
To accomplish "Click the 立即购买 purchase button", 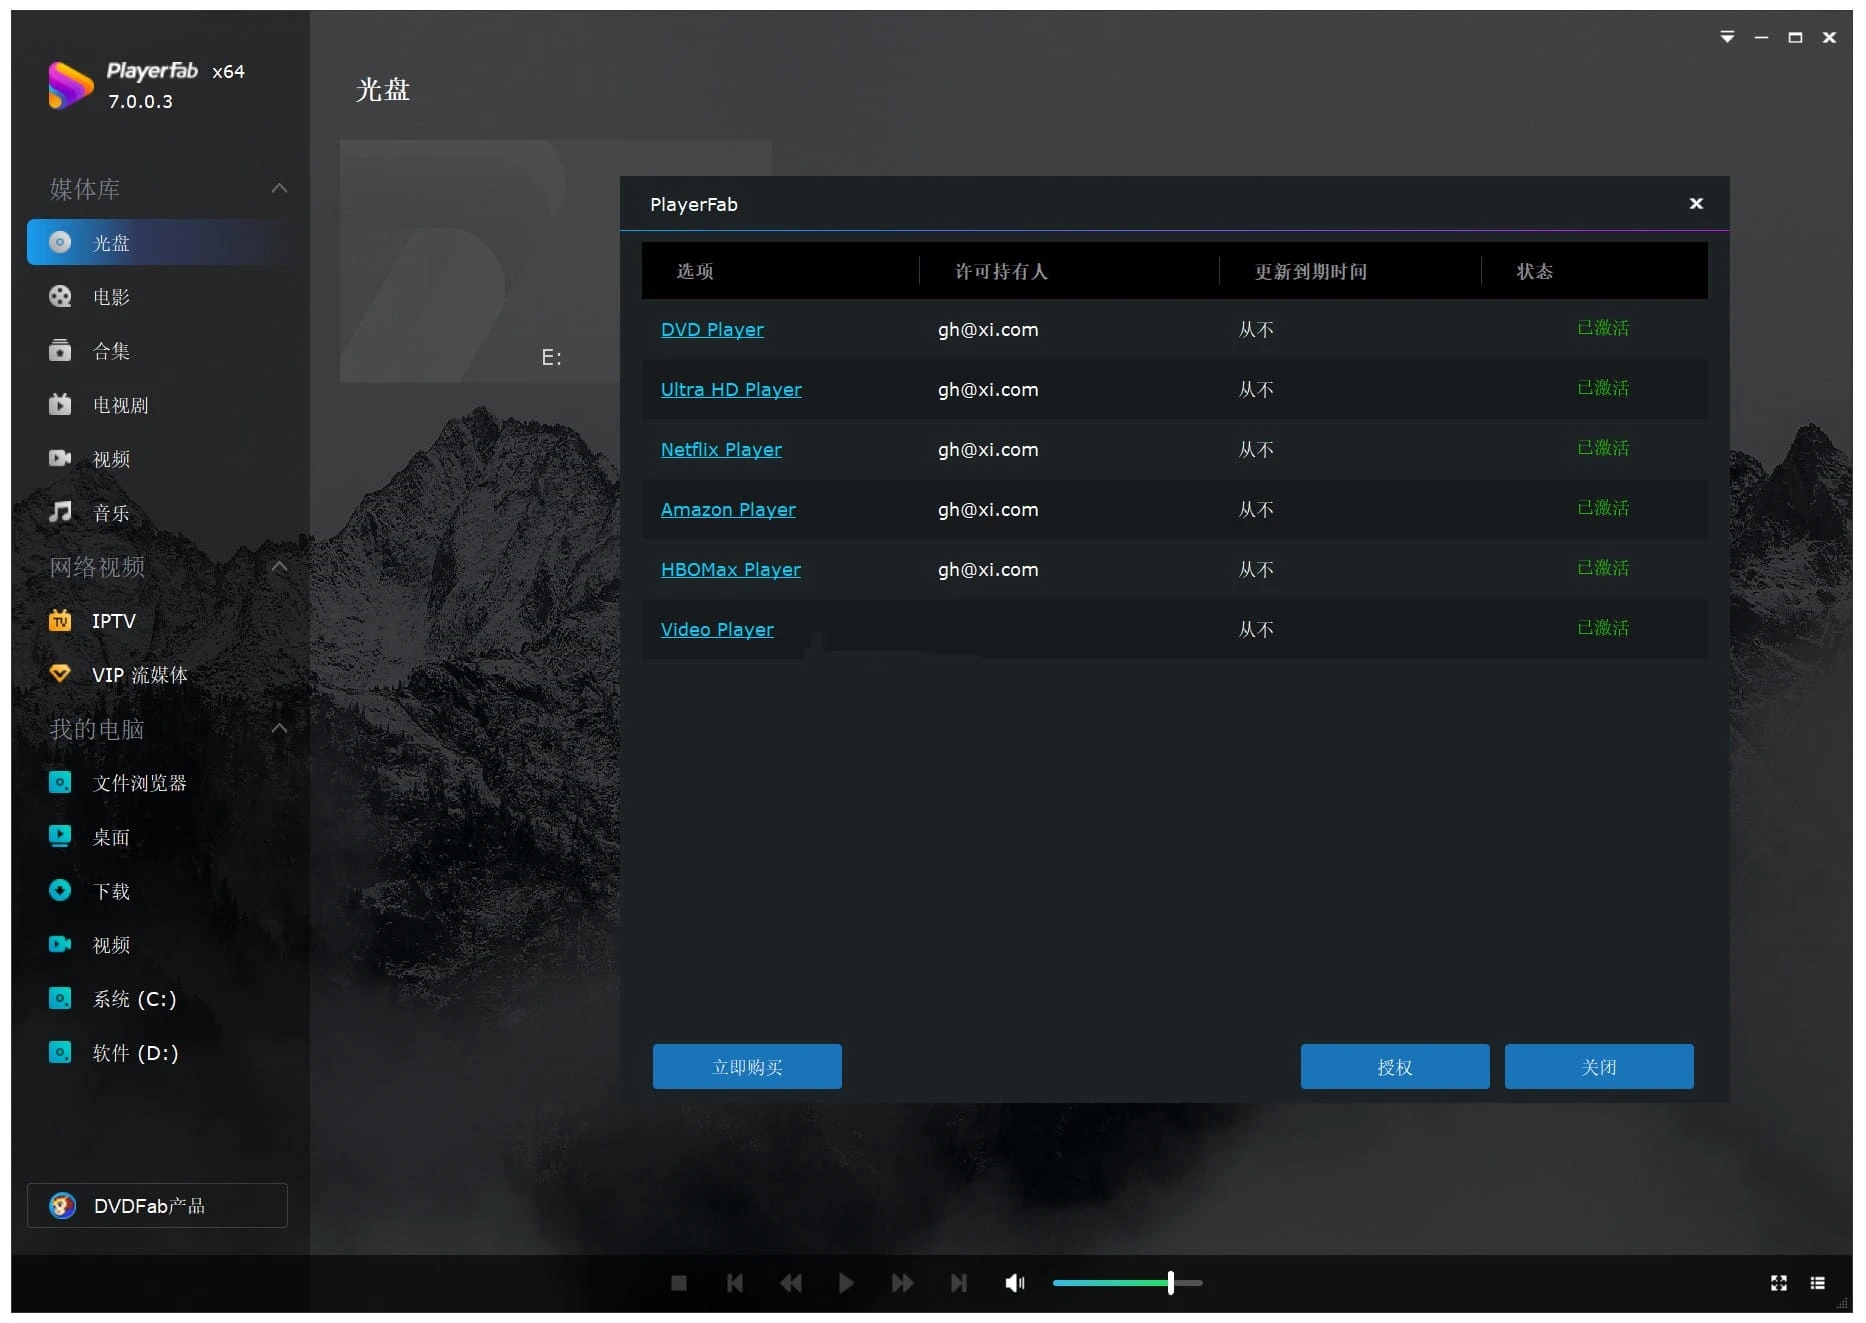I will point(747,1066).
